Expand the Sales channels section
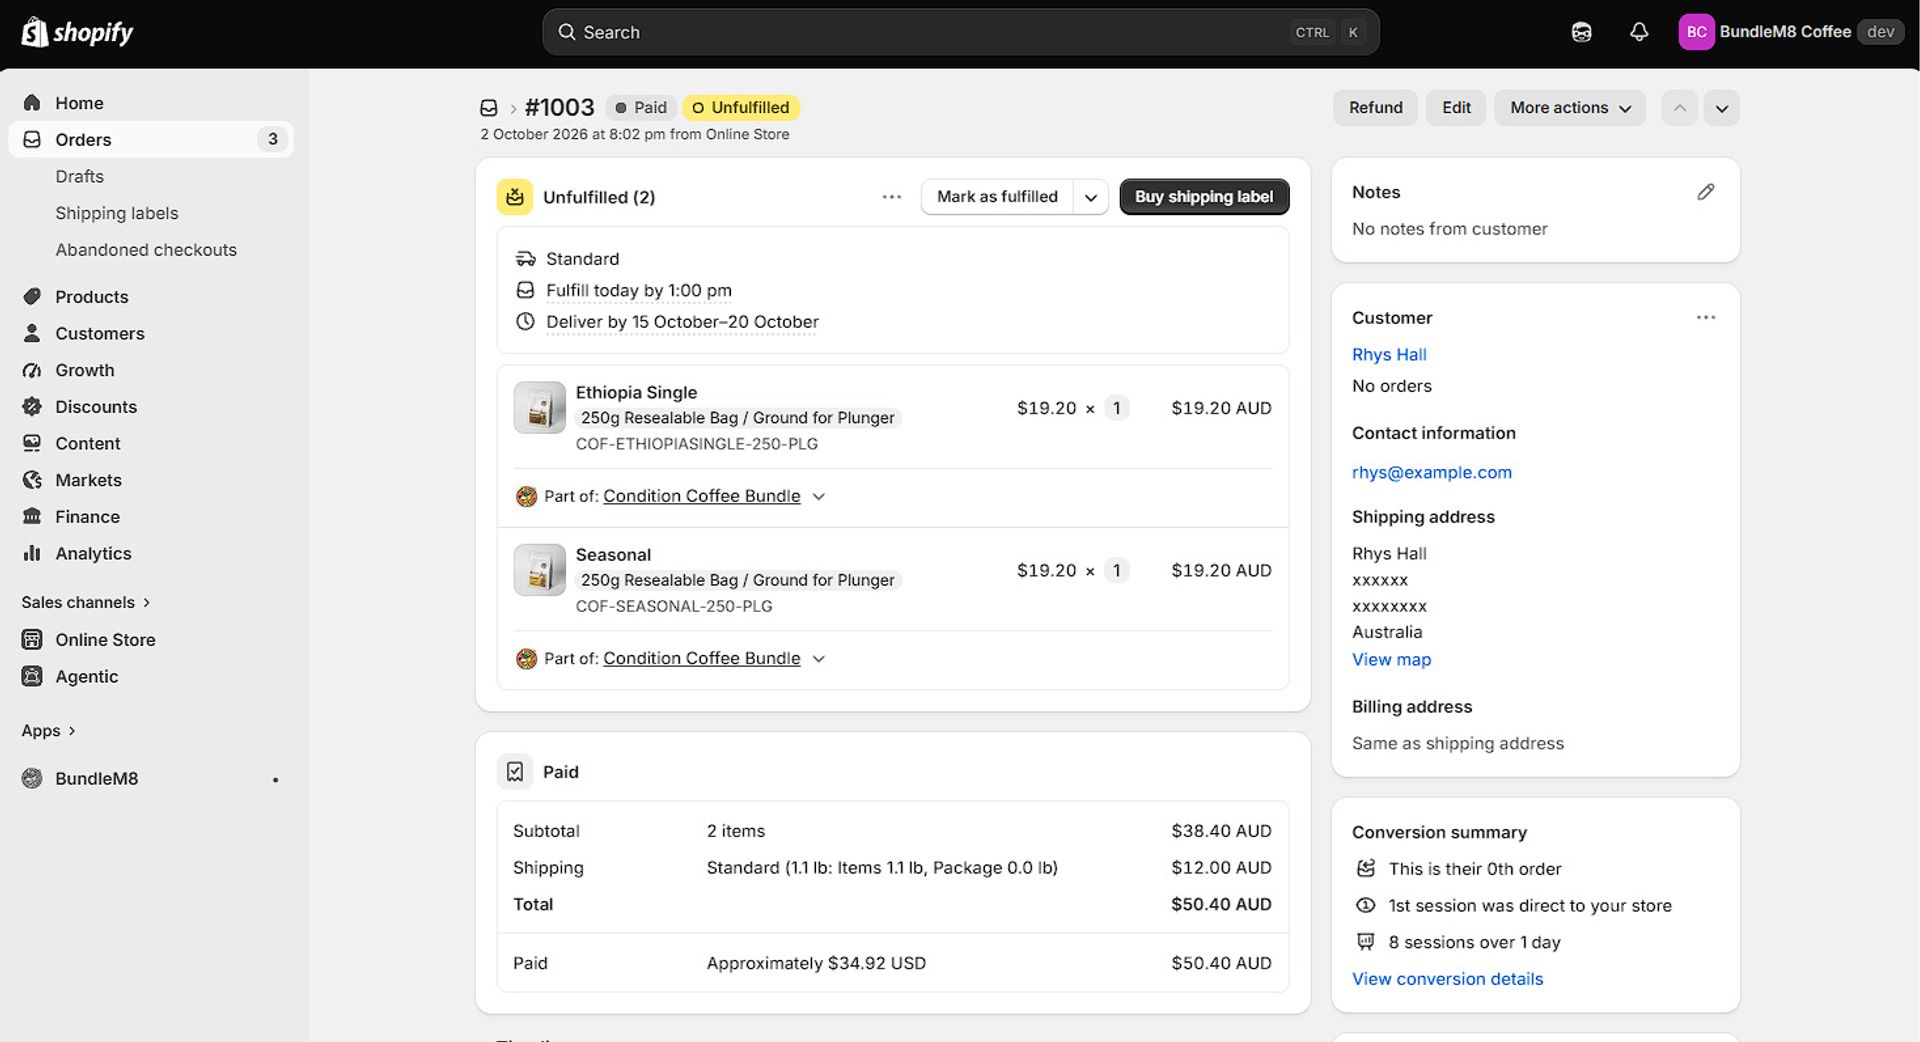This screenshot has width=1920, height=1042. tap(86, 603)
